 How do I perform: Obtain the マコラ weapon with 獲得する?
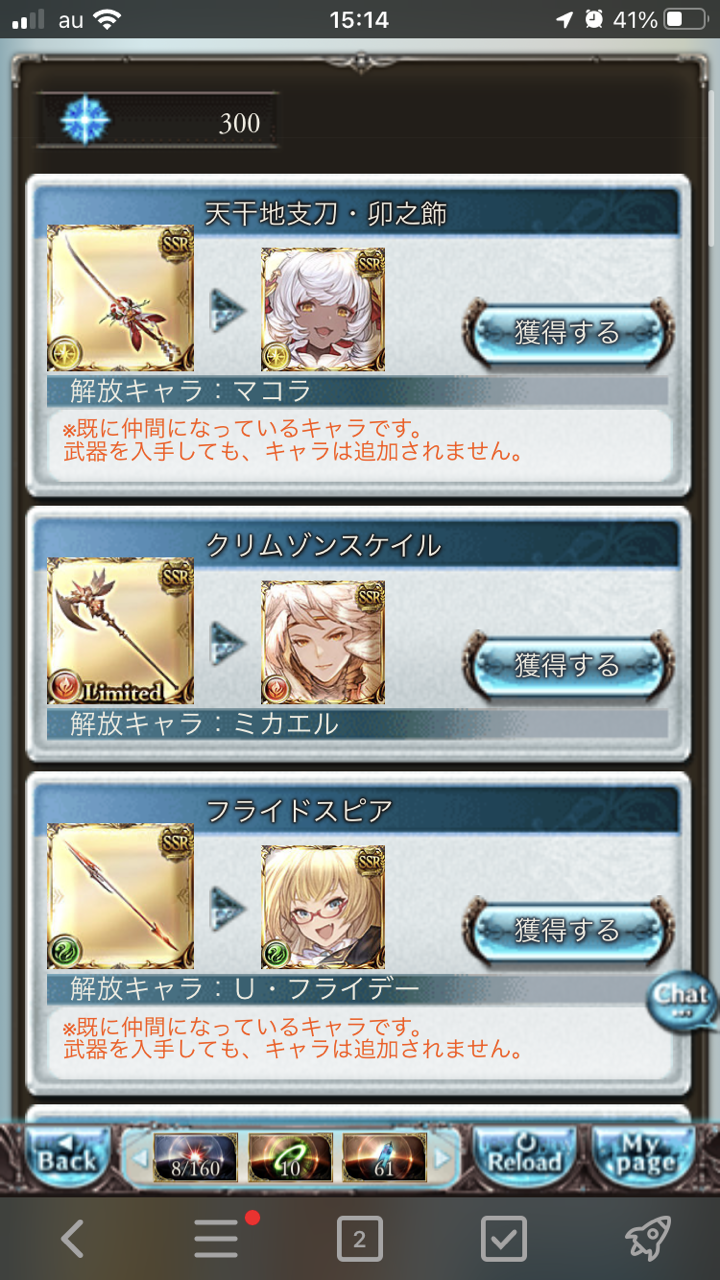click(568, 332)
